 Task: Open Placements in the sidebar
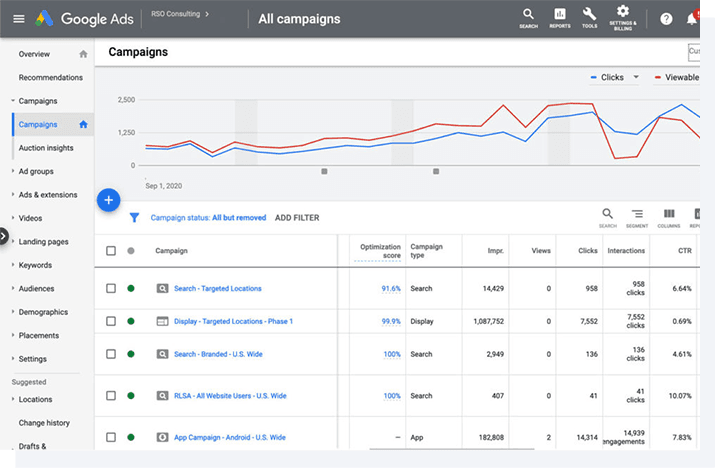coord(38,335)
